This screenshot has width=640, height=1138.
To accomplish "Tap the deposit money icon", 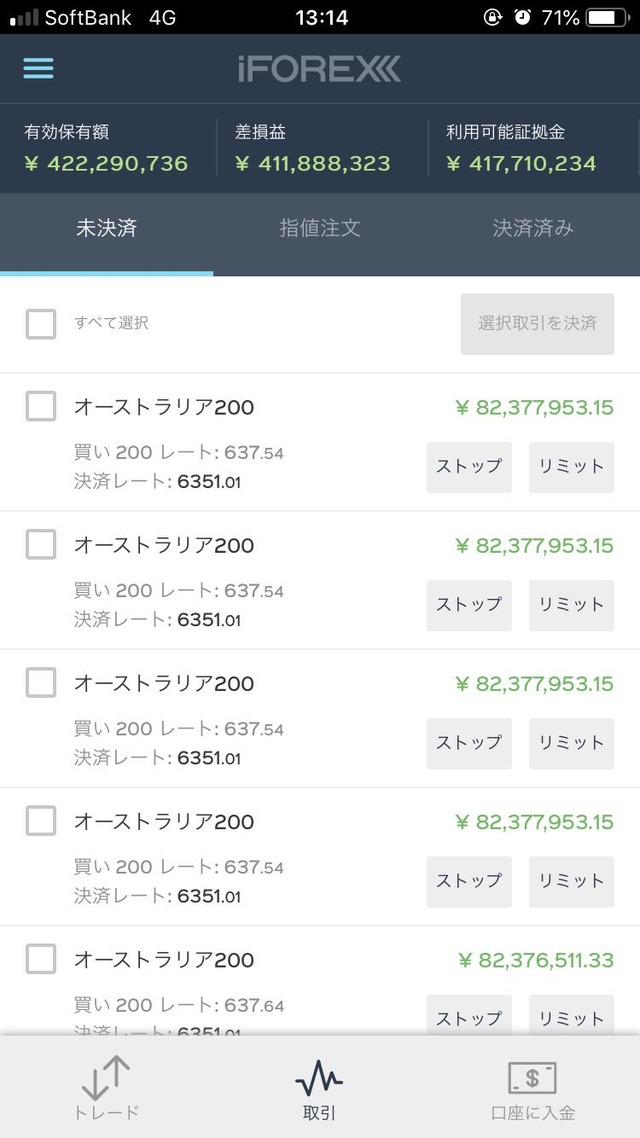I will [532, 1077].
